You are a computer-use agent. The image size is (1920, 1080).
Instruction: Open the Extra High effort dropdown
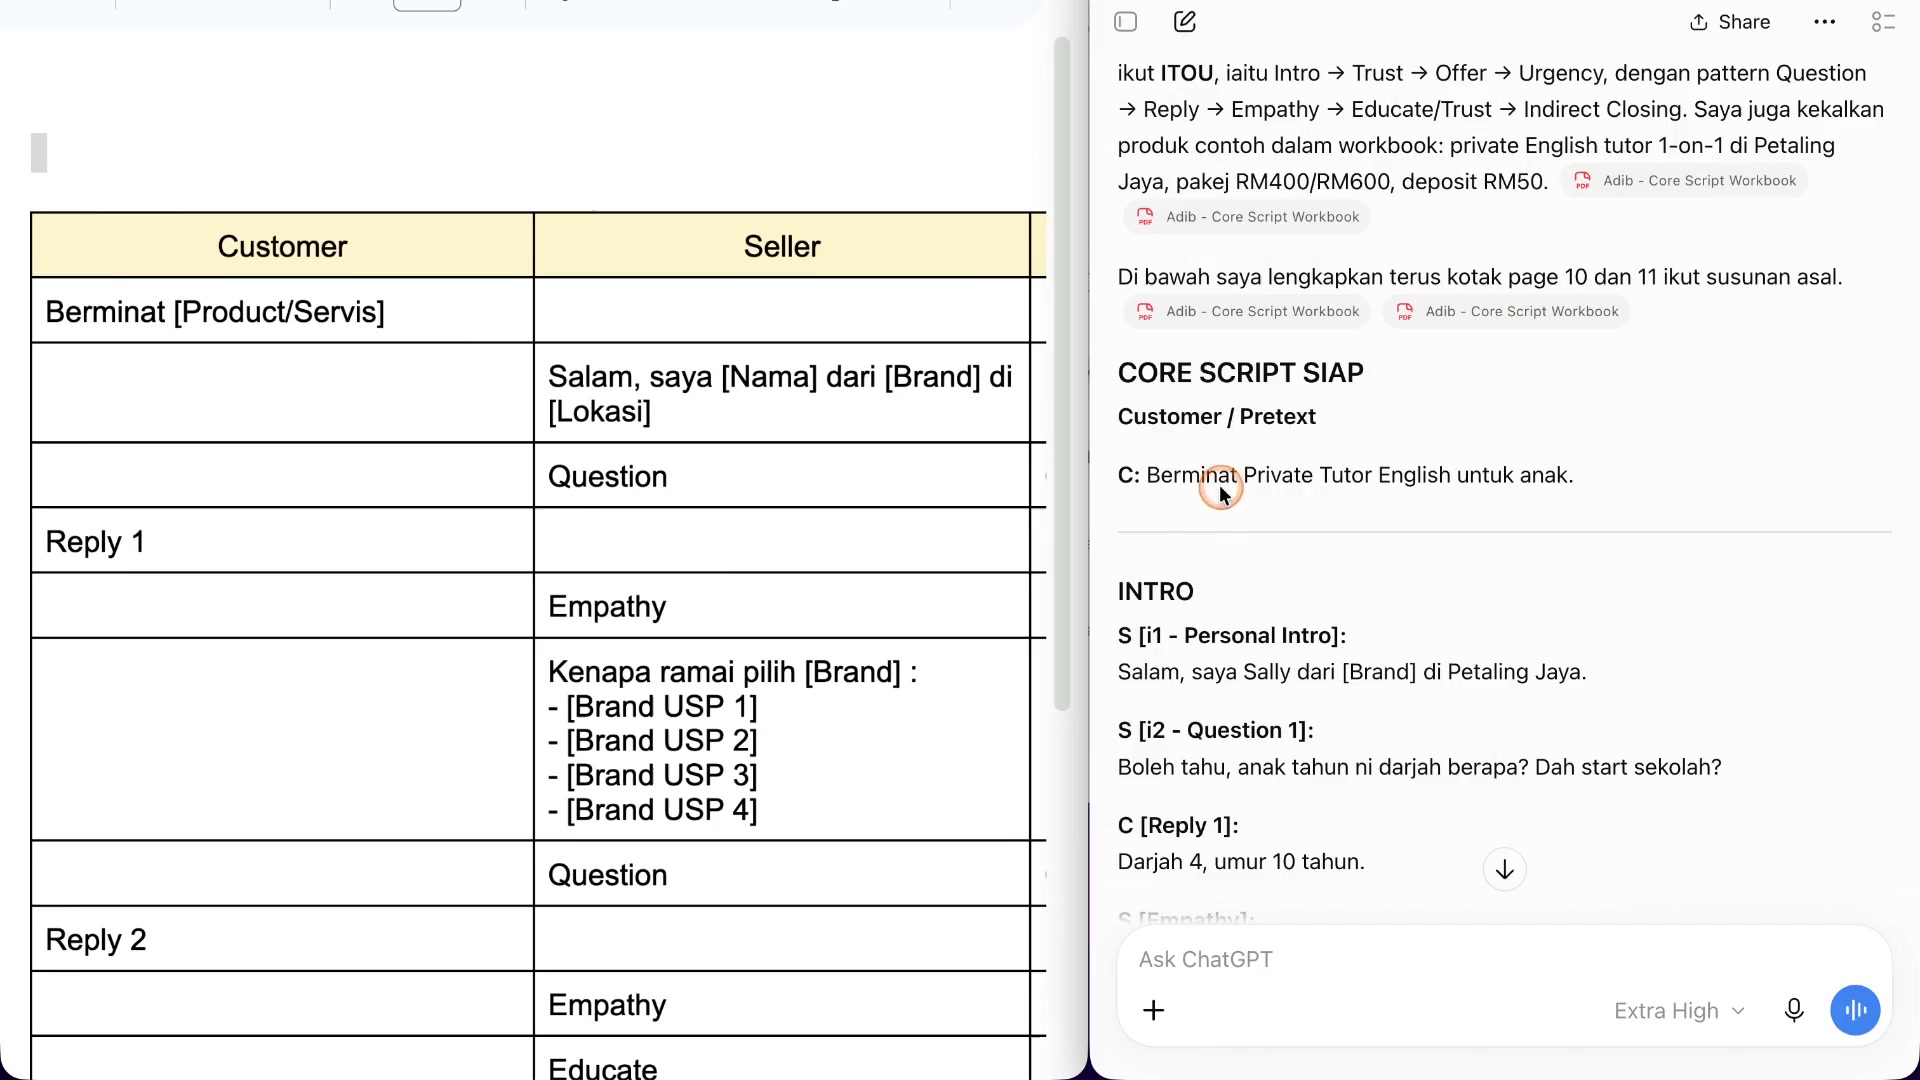[x=1680, y=1011]
